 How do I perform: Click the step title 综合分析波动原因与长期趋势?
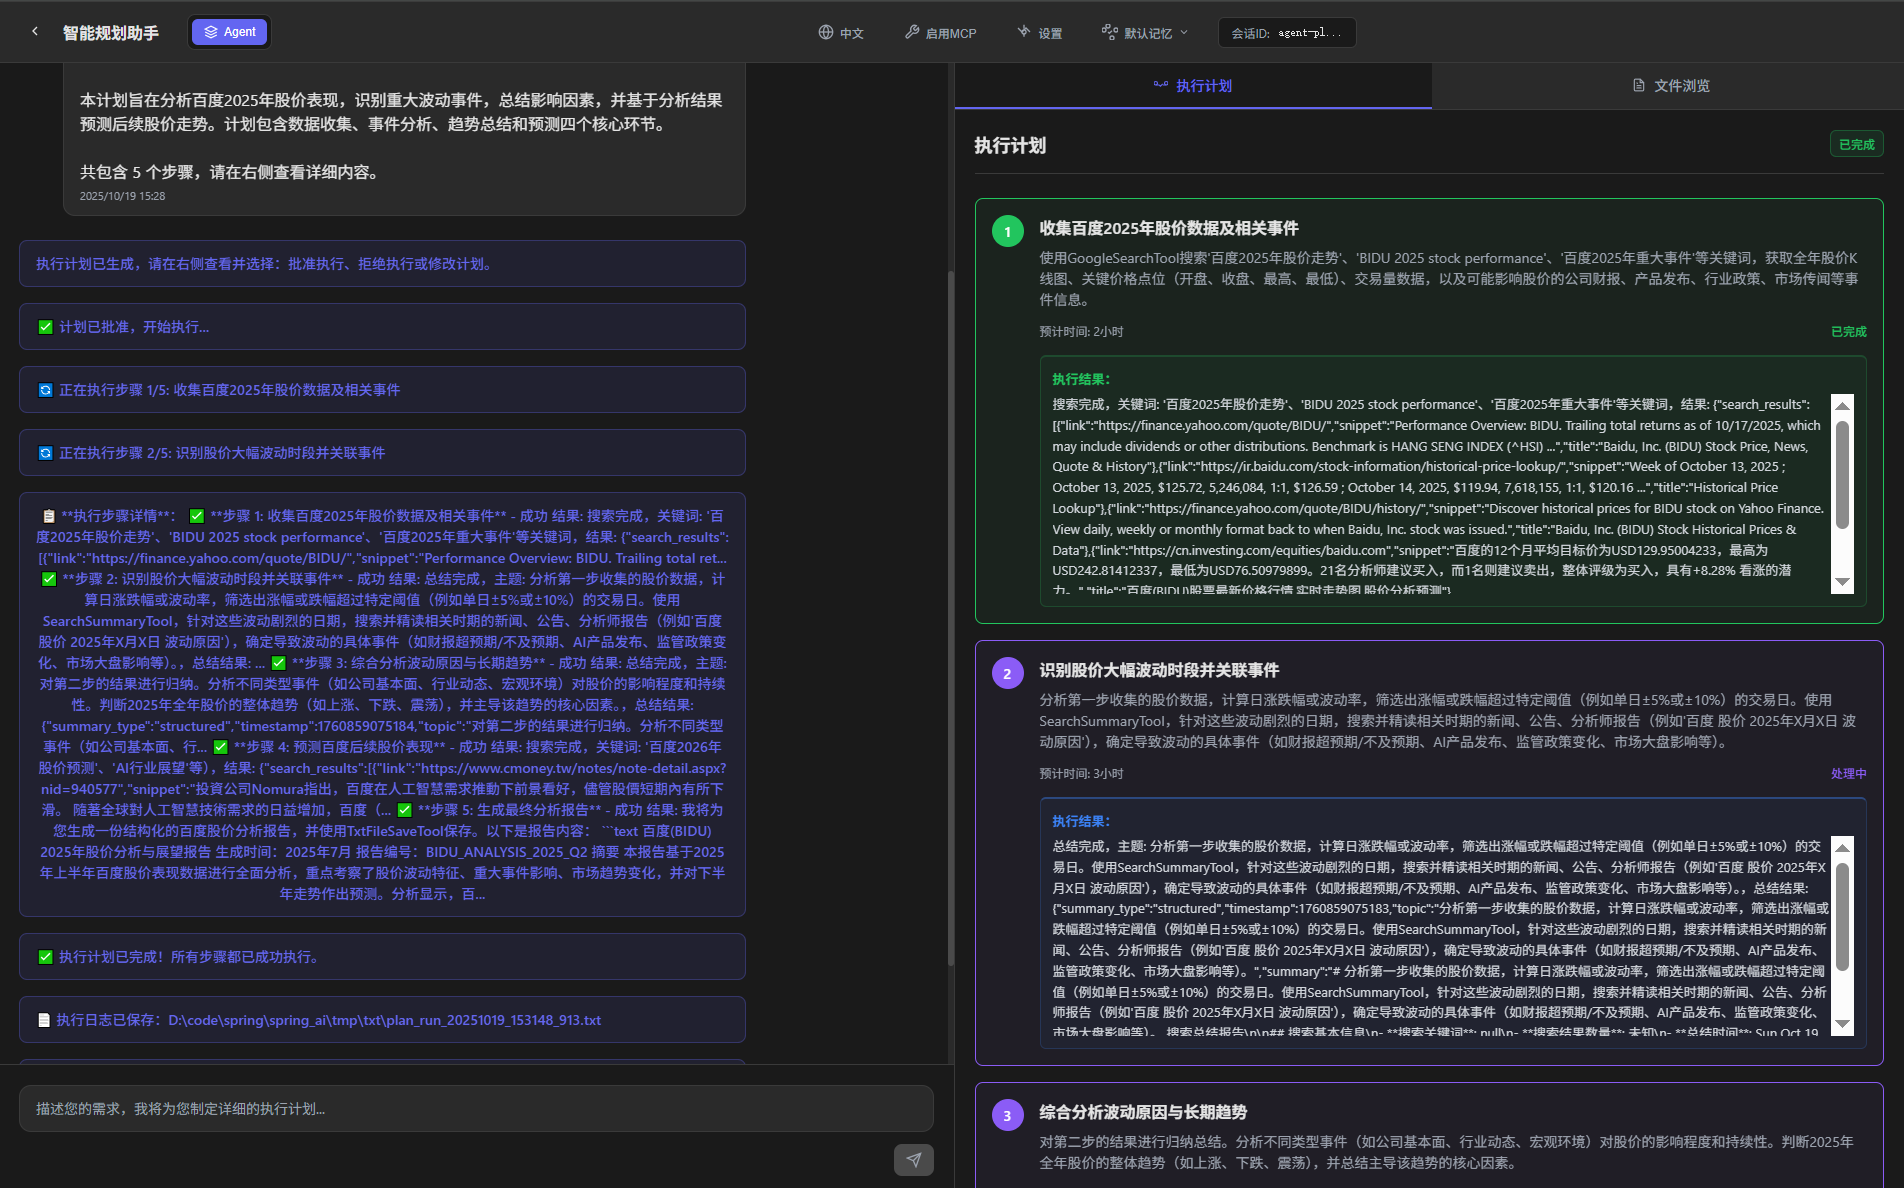(1143, 1112)
